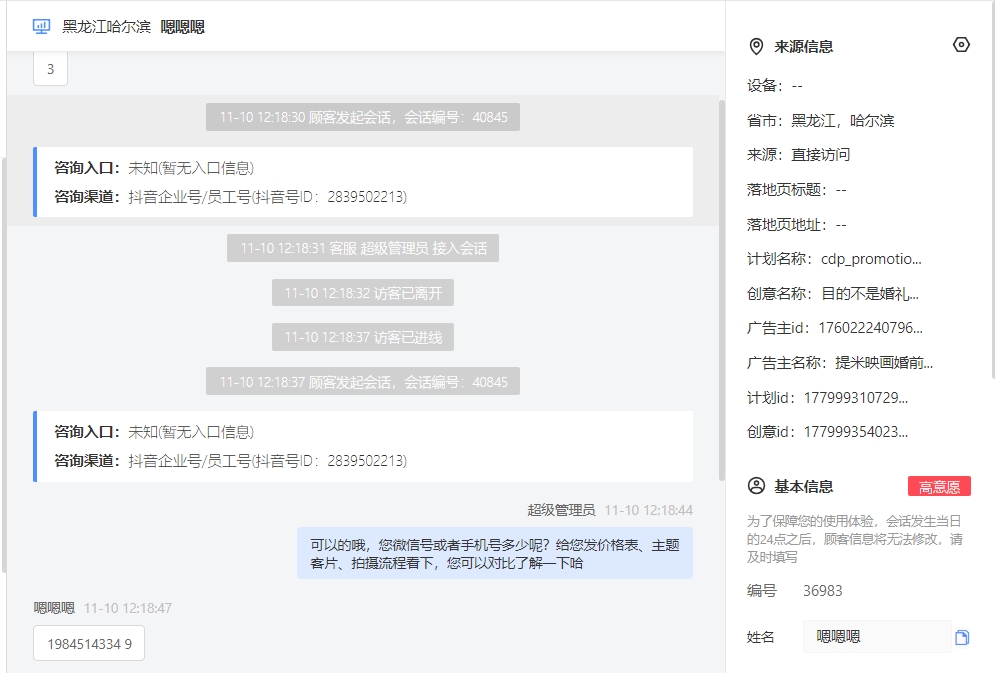Click the sender name 嗯嗯嗯 at 12:18:47
Screen dimensions: 995x673
click(54, 608)
